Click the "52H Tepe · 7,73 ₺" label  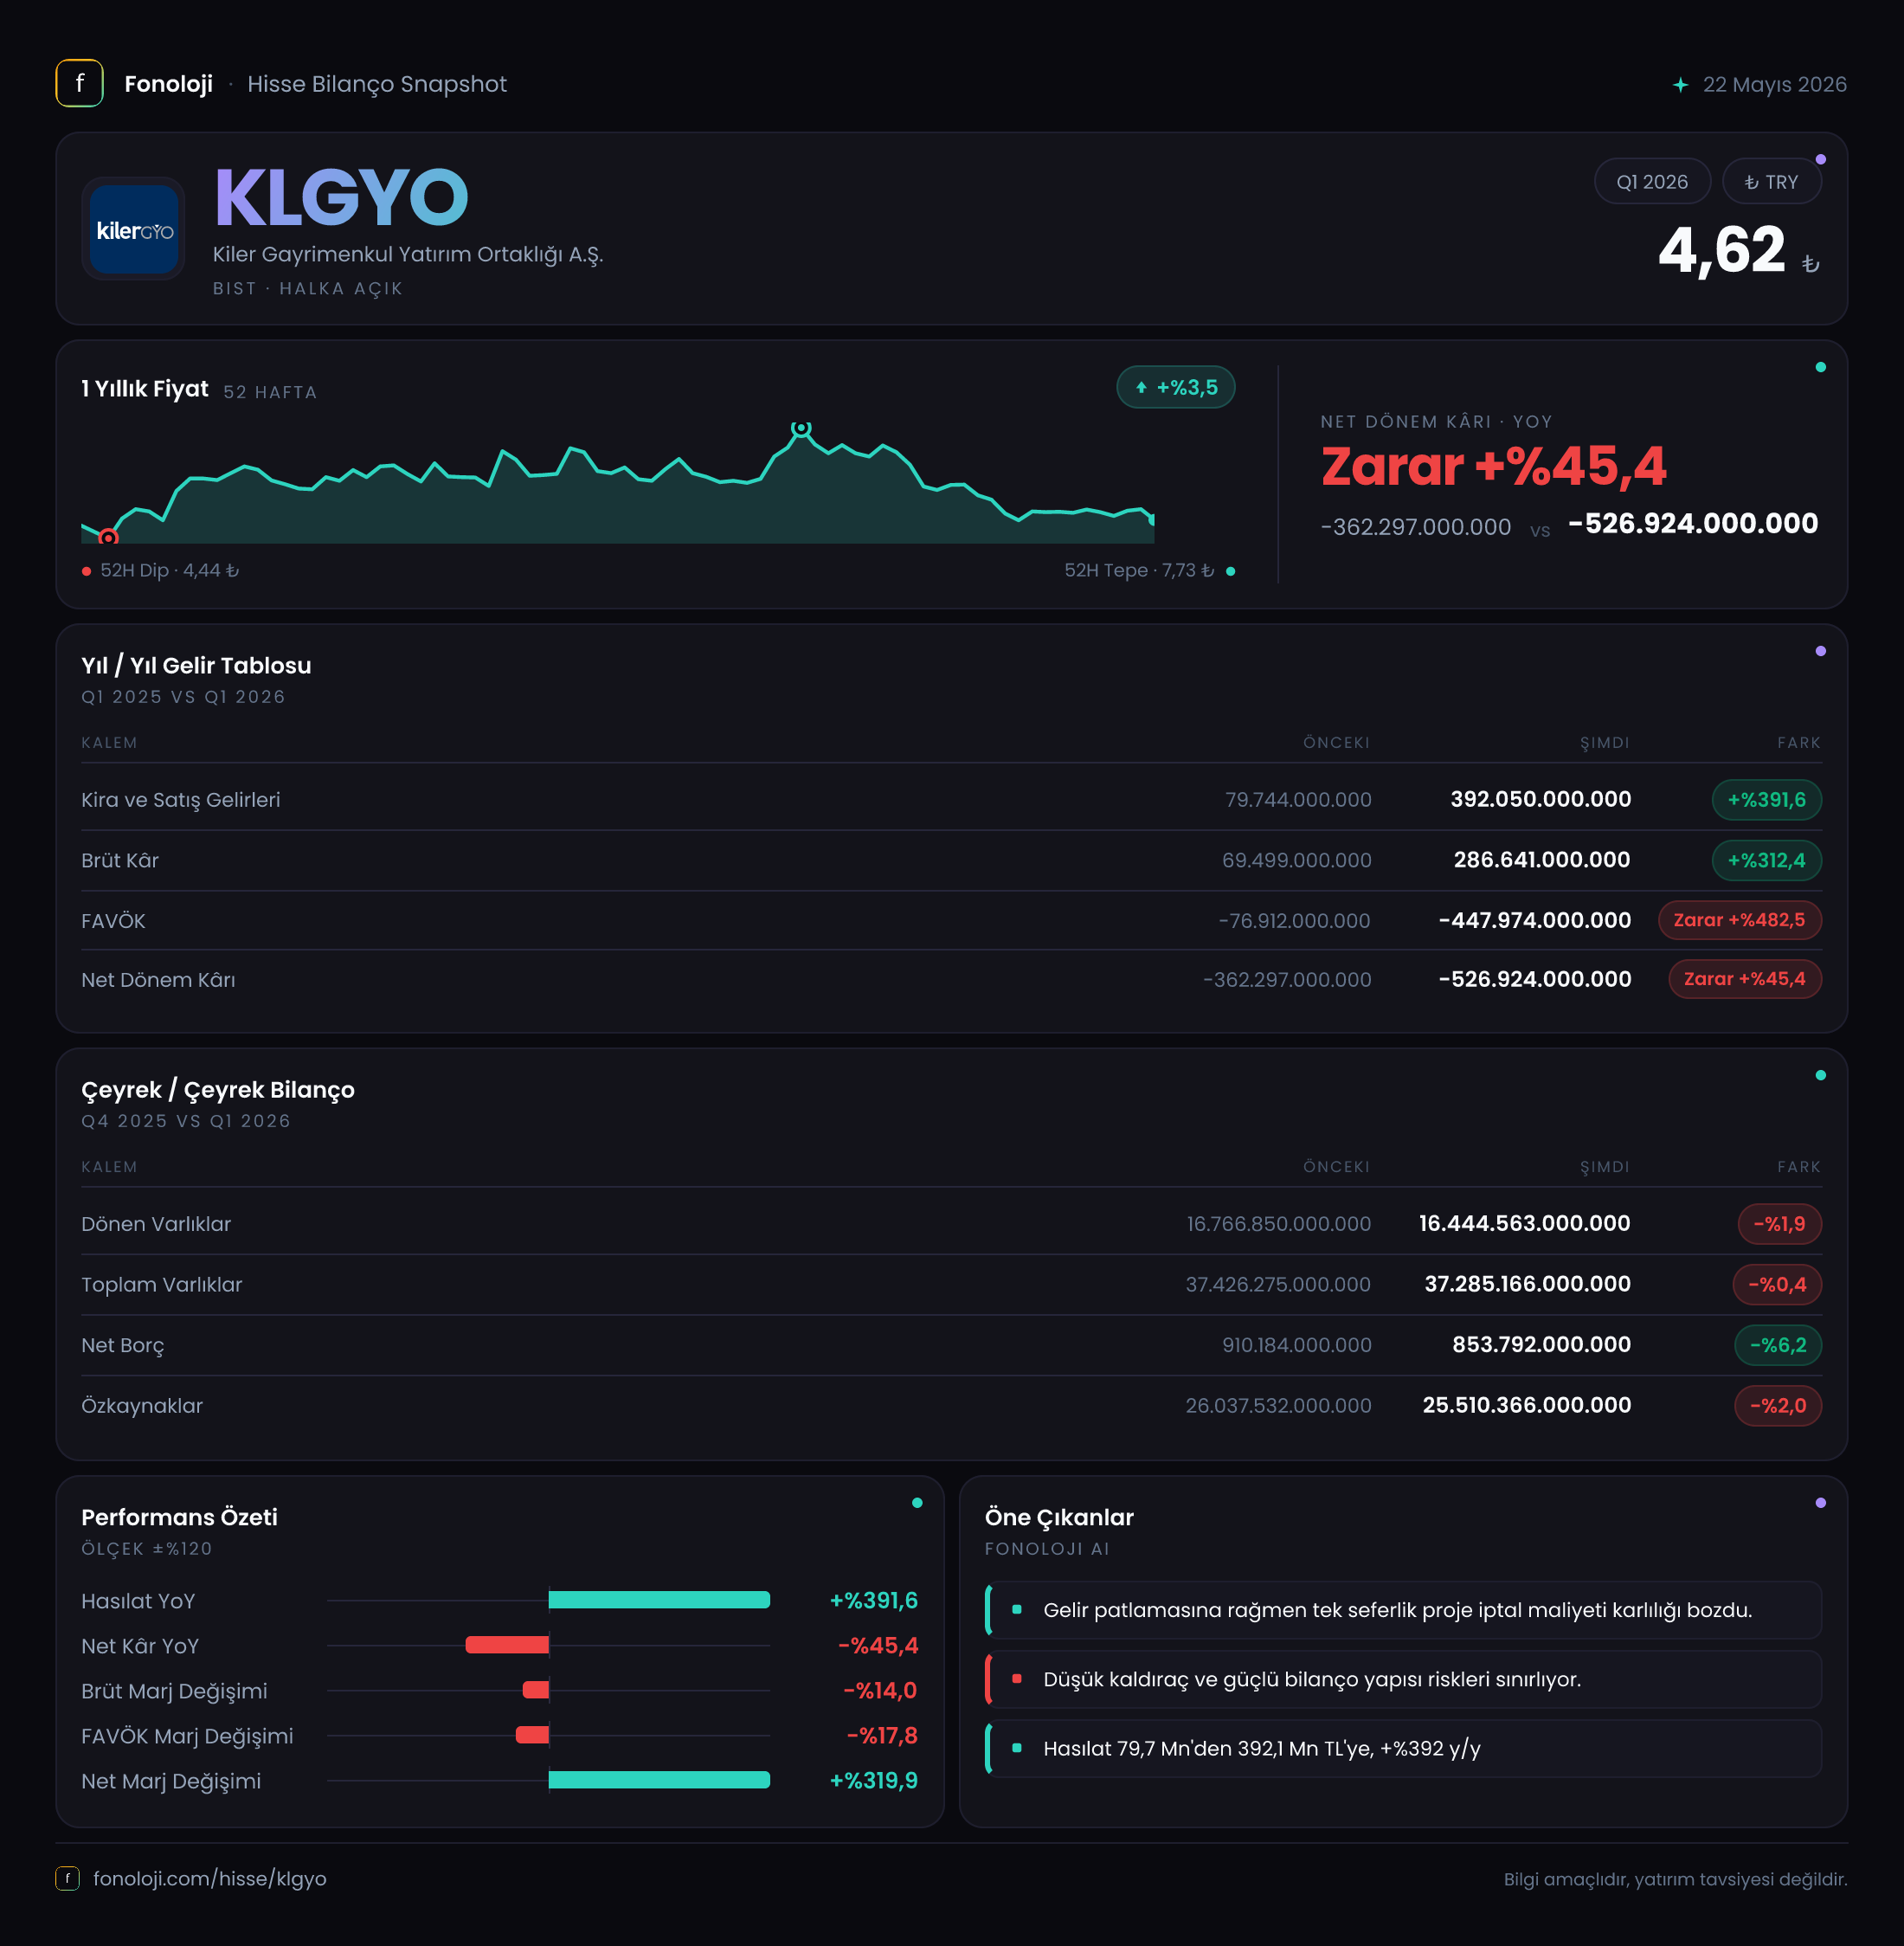(1139, 570)
